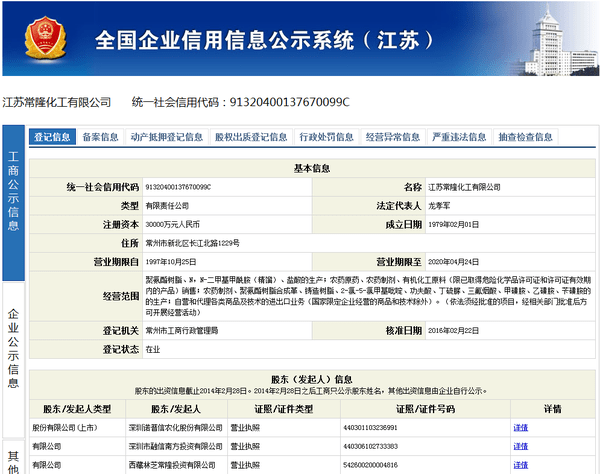Open the 登记信息 tab
The width and height of the screenshot is (600, 474).
click(x=52, y=137)
